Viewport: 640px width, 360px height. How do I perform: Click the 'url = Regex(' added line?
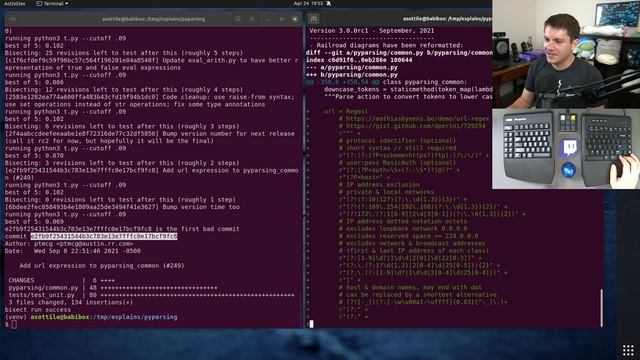(x=346, y=111)
